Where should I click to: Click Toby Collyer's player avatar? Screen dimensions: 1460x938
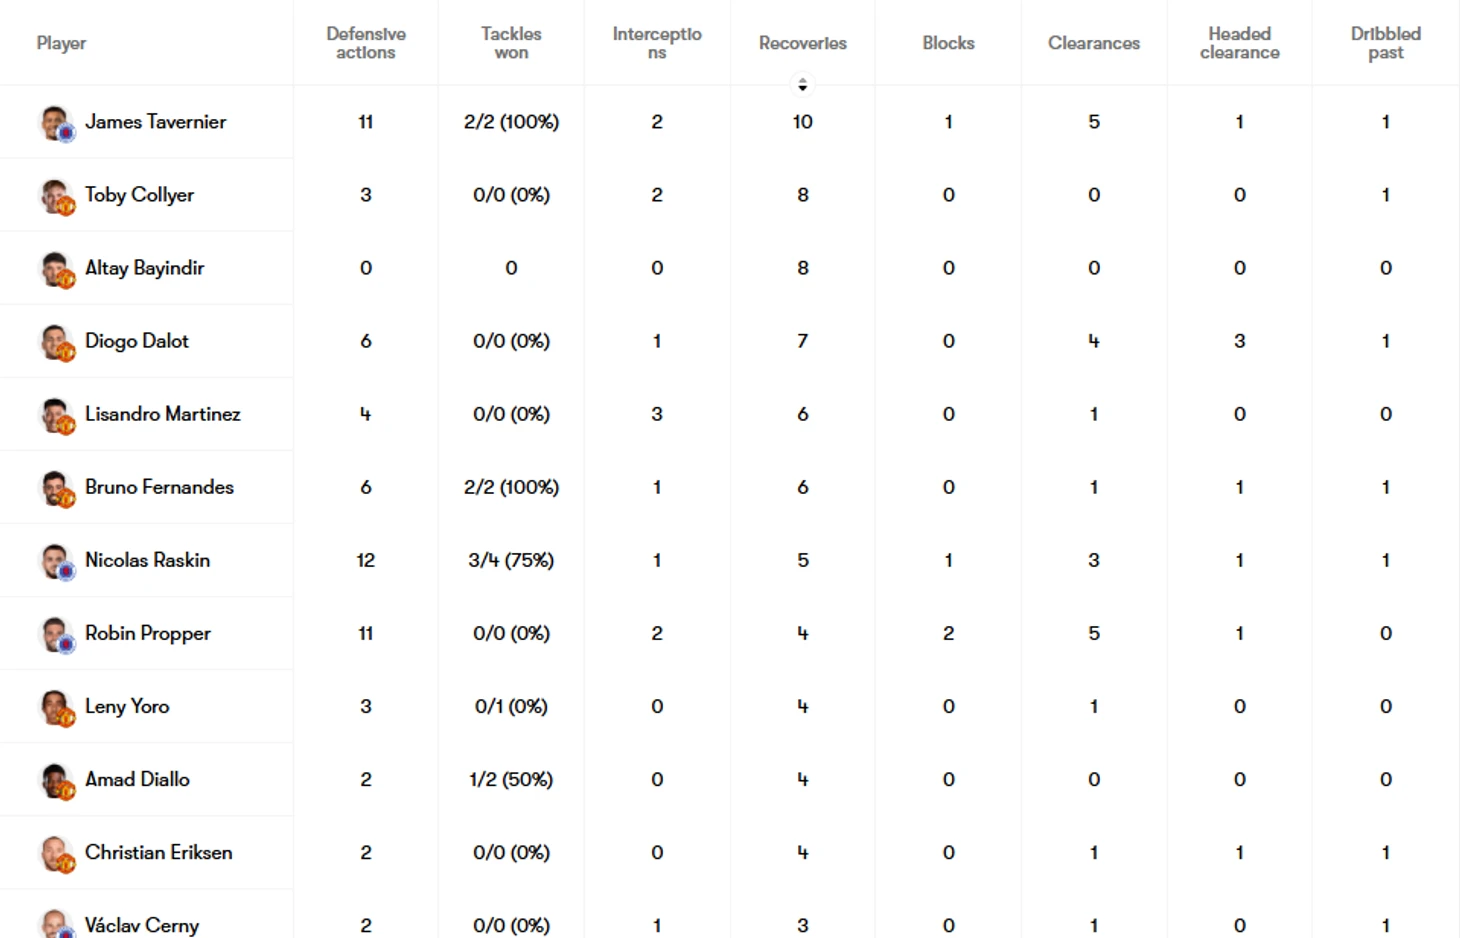[56, 196]
